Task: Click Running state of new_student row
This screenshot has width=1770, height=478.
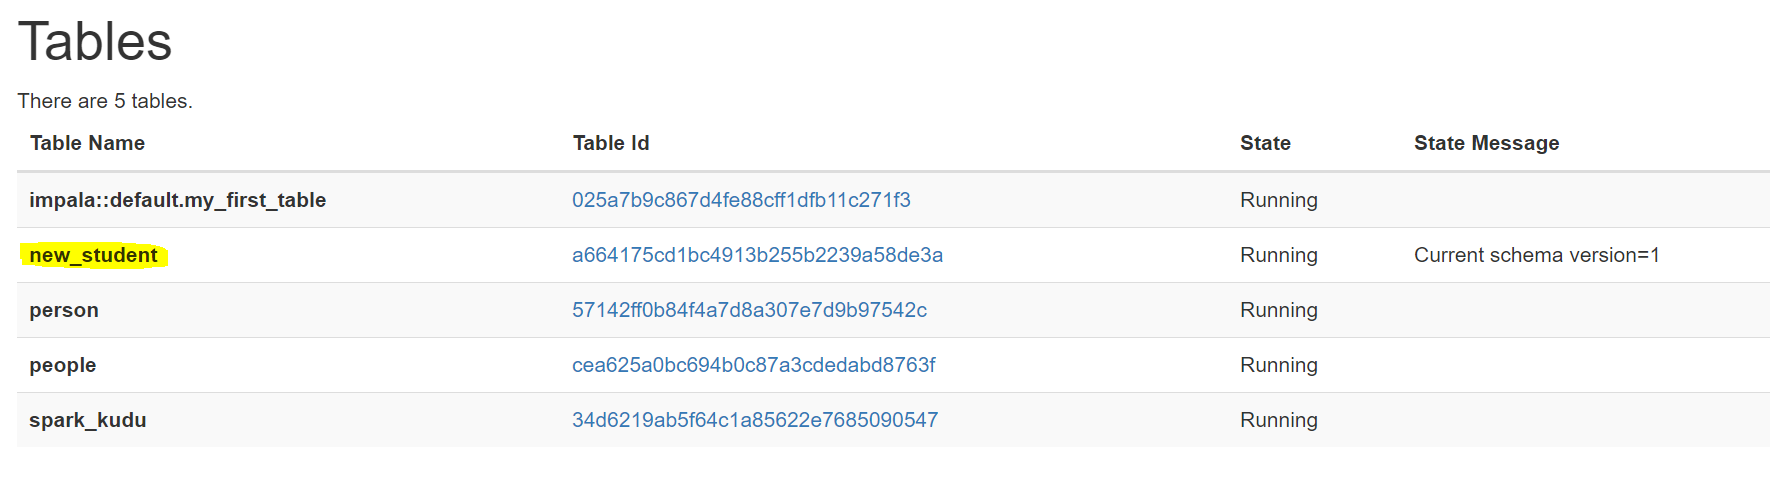Action: coord(1278,255)
